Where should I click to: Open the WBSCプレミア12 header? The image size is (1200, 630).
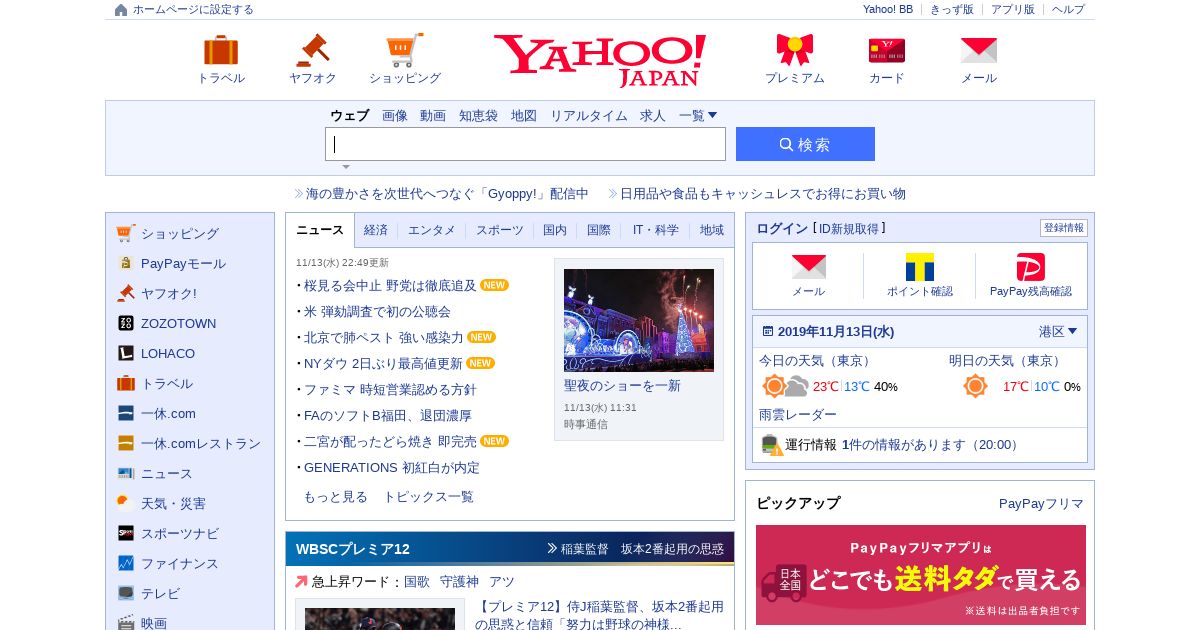(x=353, y=548)
